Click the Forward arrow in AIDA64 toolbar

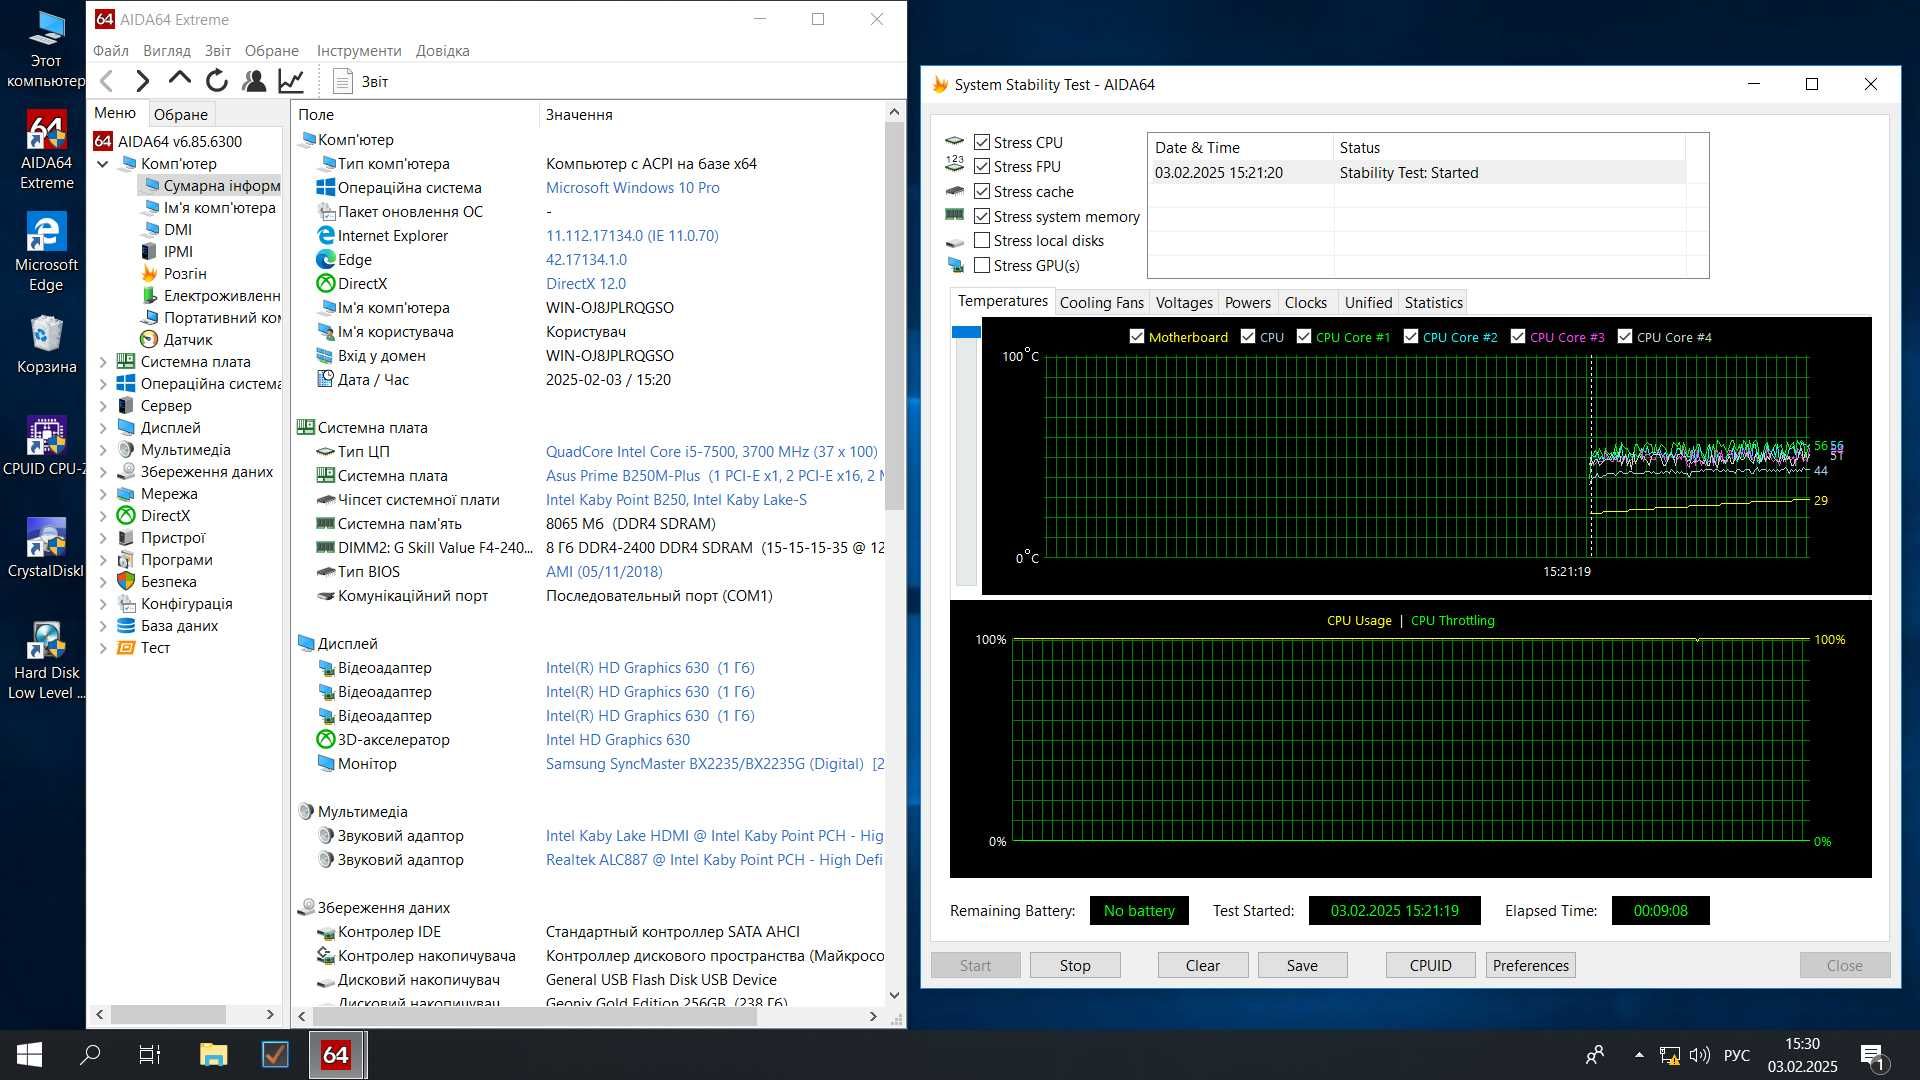tap(142, 81)
